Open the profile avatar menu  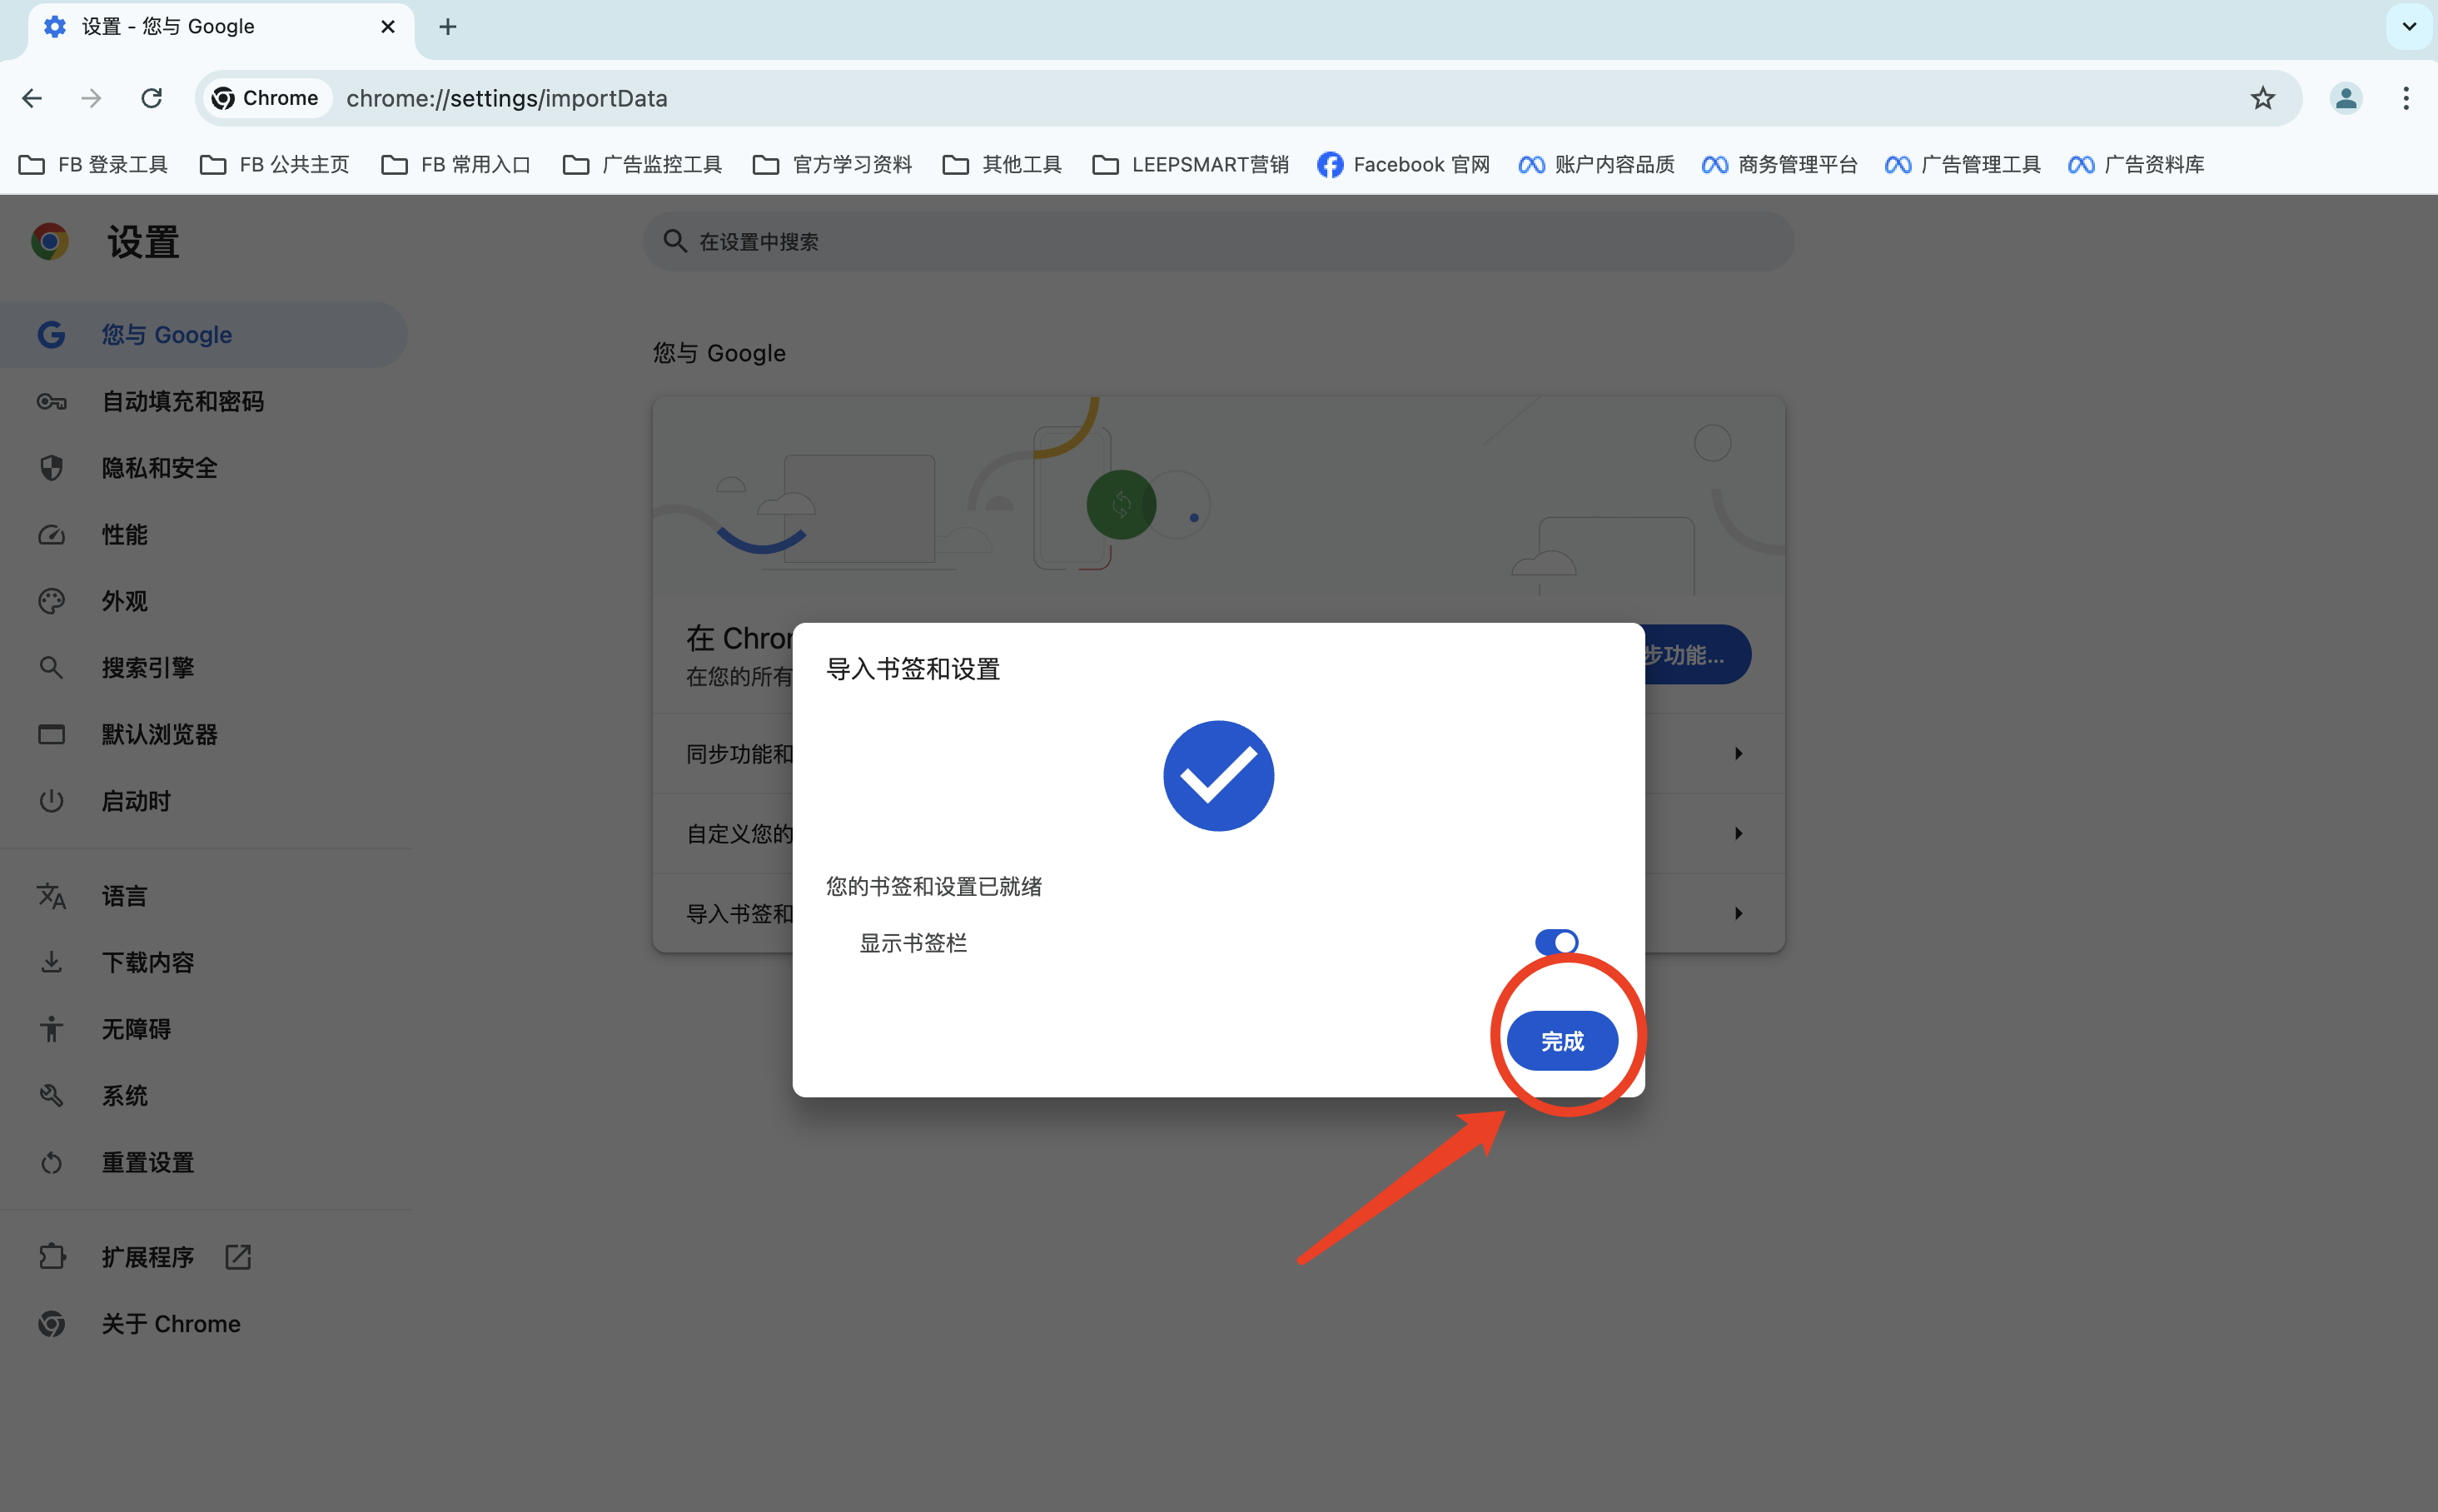(2346, 98)
